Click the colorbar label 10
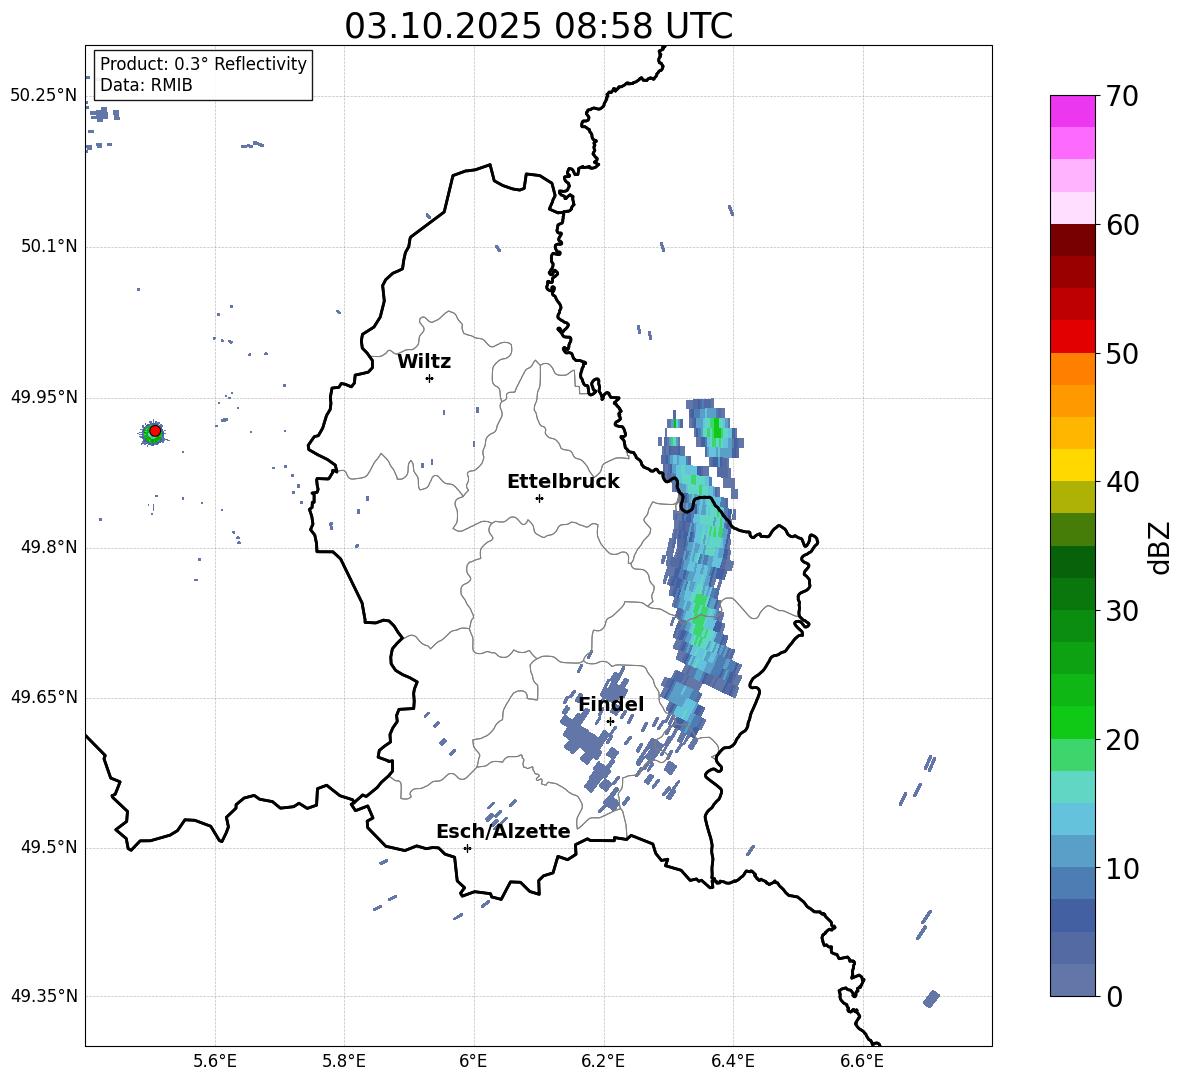This screenshot has height=1081, width=1184. point(1123,868)
